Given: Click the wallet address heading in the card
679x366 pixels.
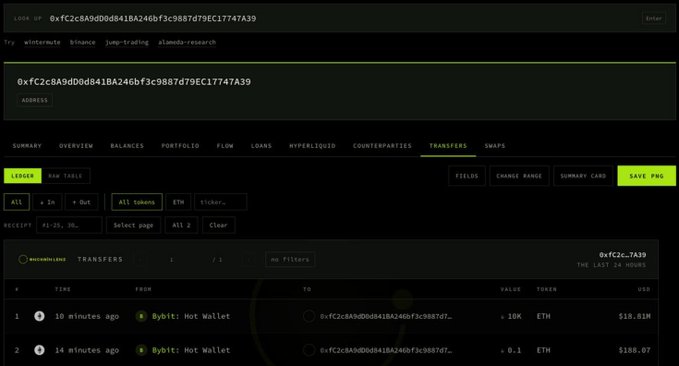Looking at the screenshot, I should pyautogui.click(x=134, y=82).
